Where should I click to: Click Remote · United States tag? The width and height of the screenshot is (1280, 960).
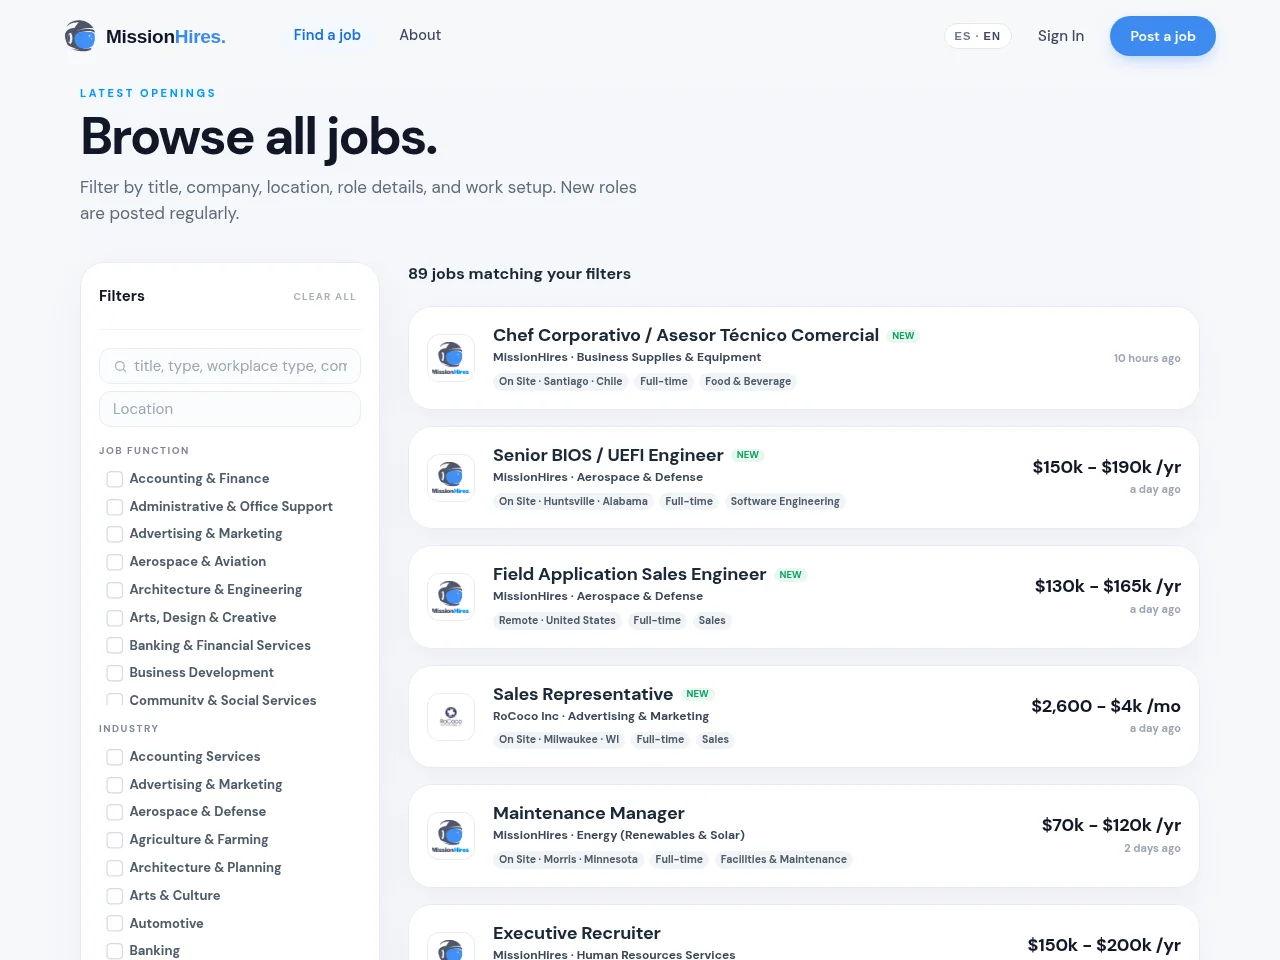(x=557, y=621)
